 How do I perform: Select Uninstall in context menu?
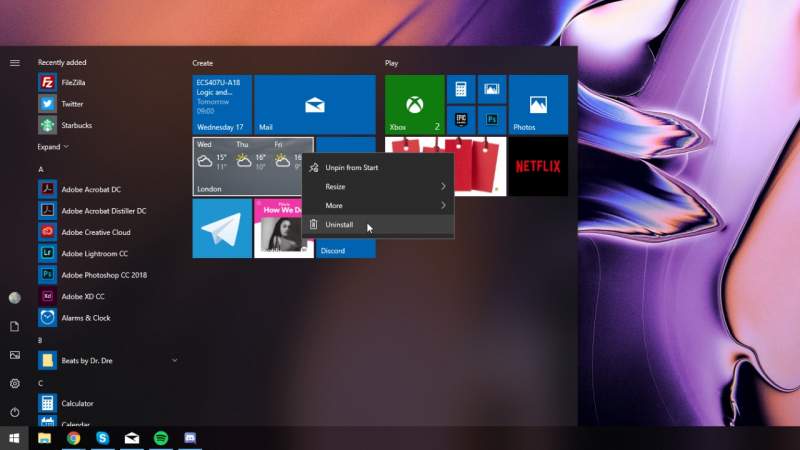[378, 224]
